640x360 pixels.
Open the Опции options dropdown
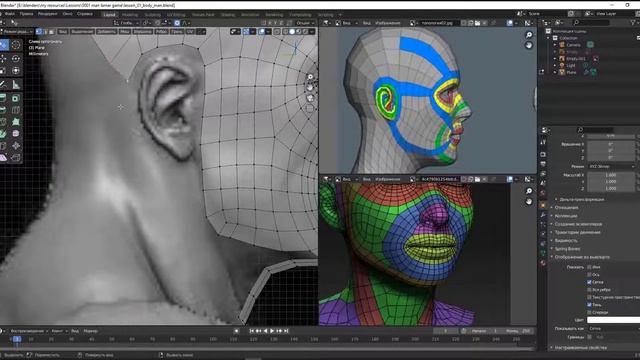click(x=304, y=23)
